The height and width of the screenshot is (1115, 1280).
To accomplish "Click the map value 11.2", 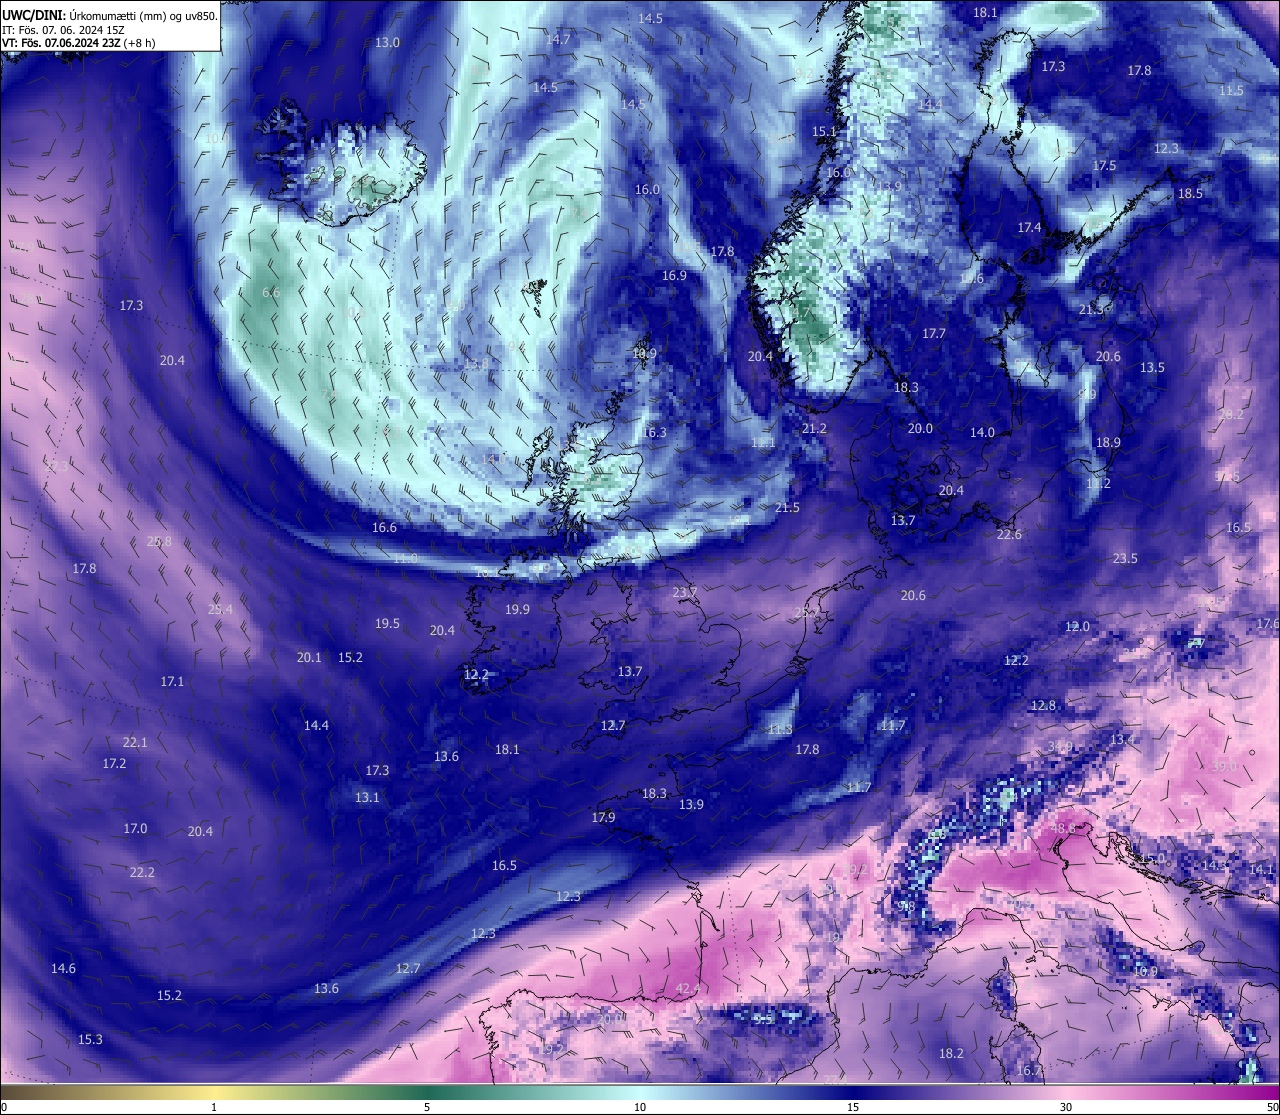I will point(1098,483).
